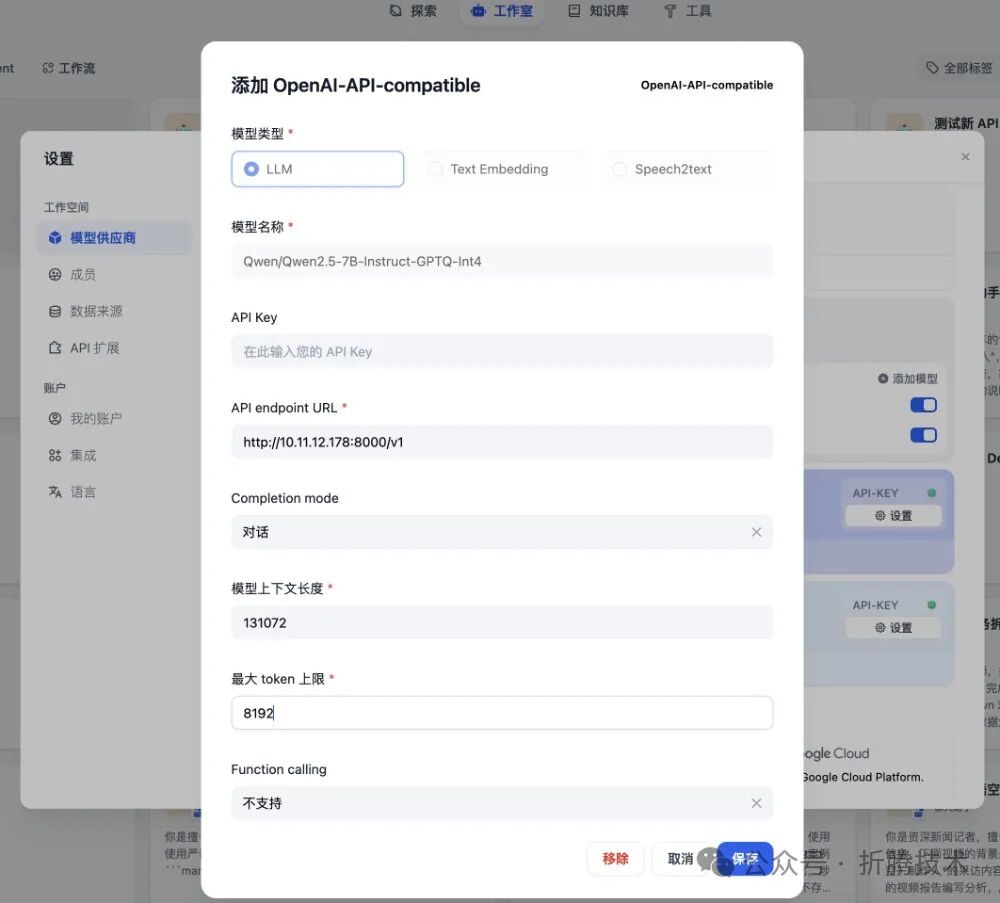Image resolution: width=1000 pixels, height=903 pixels.
Task: Focus the API Key input field
Action: (x=502, y=351)
